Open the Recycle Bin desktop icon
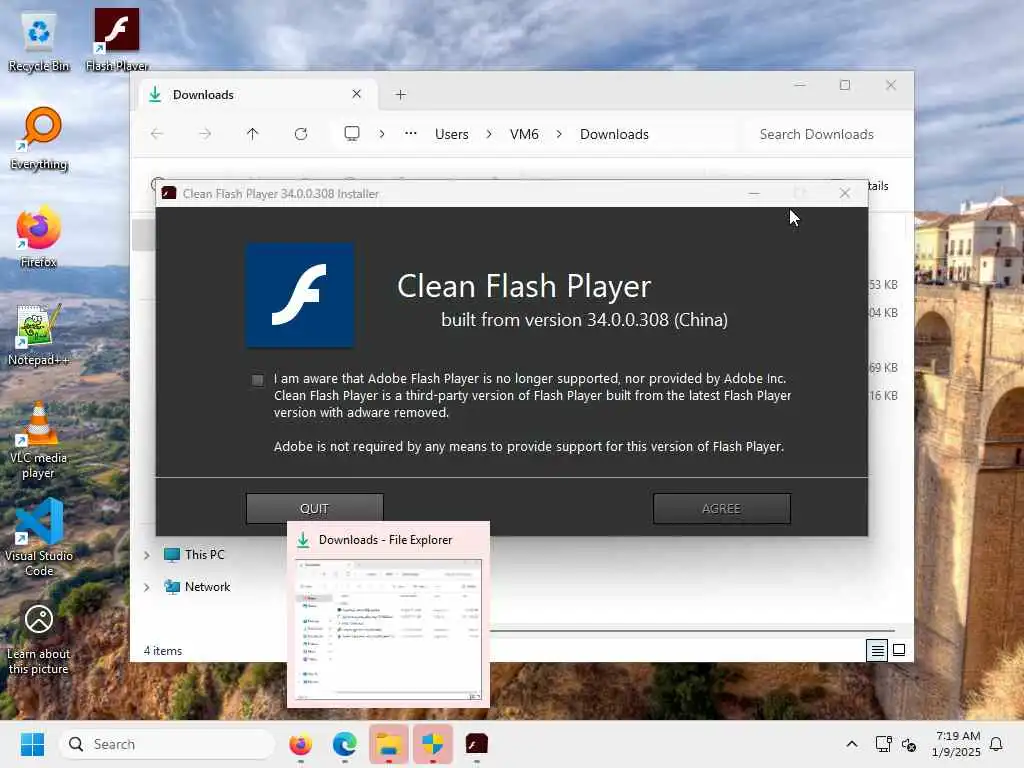The height and width of the screenshot is (768, 1024). coord(39,42)
